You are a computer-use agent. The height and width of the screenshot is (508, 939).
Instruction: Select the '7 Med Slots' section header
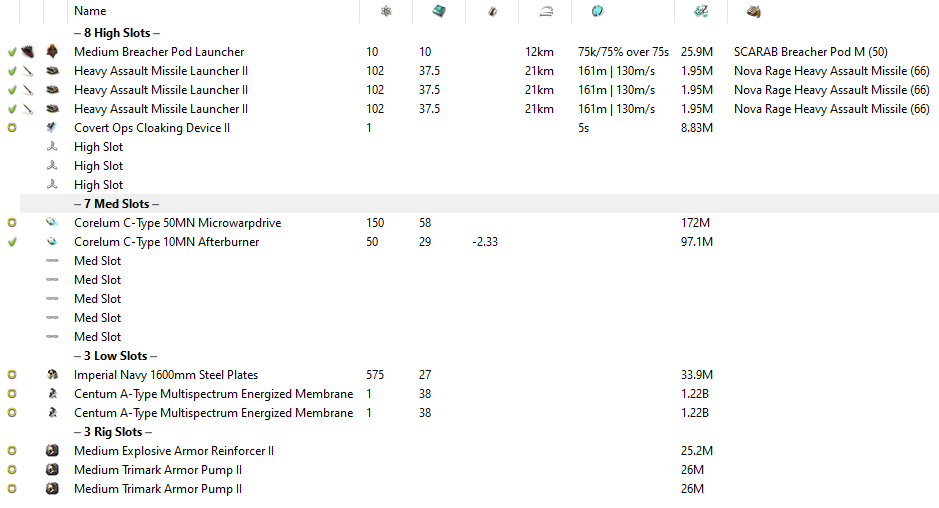(116, 204)
